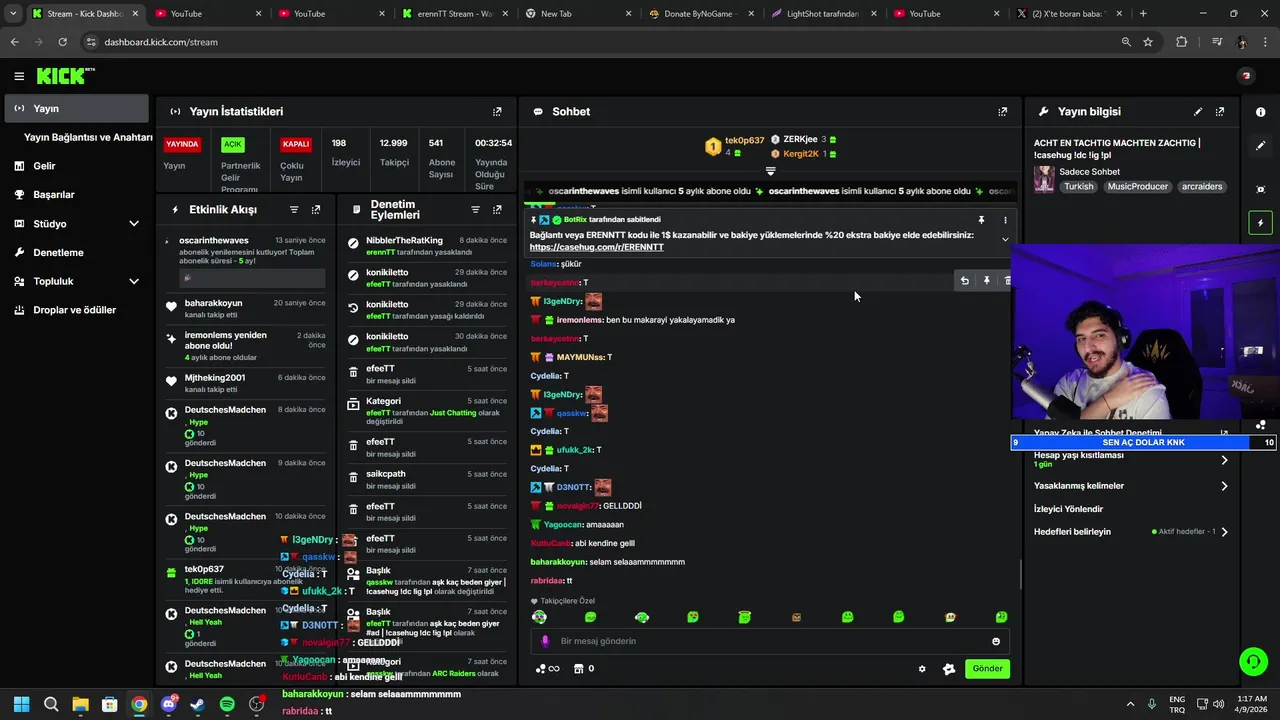Open the green support headset button
Viewport: 1280px width, 720px height.
pyautogui.click(x=1253, y=661)
